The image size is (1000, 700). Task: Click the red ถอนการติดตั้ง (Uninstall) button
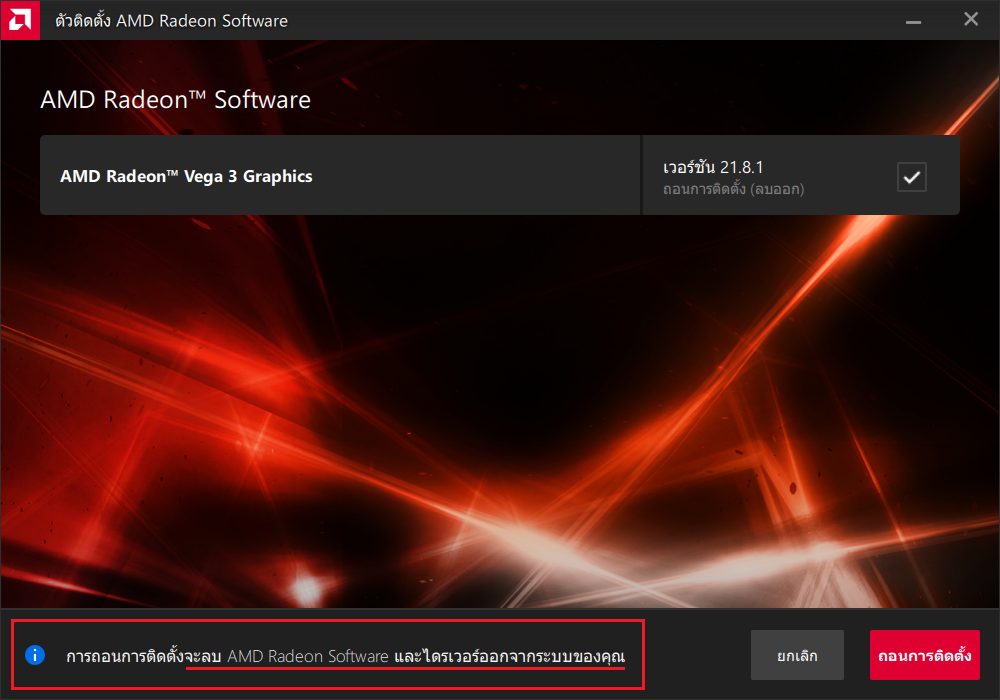(924, 655)
